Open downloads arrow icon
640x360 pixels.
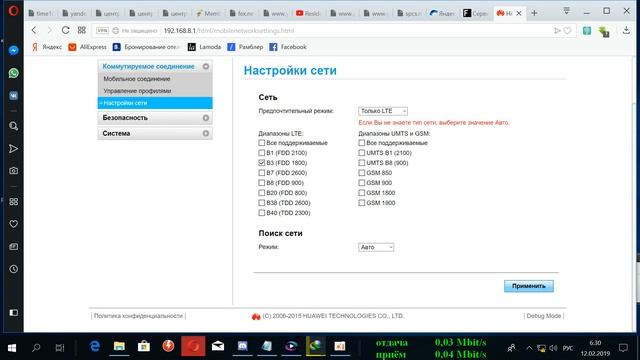coord(626,30)
